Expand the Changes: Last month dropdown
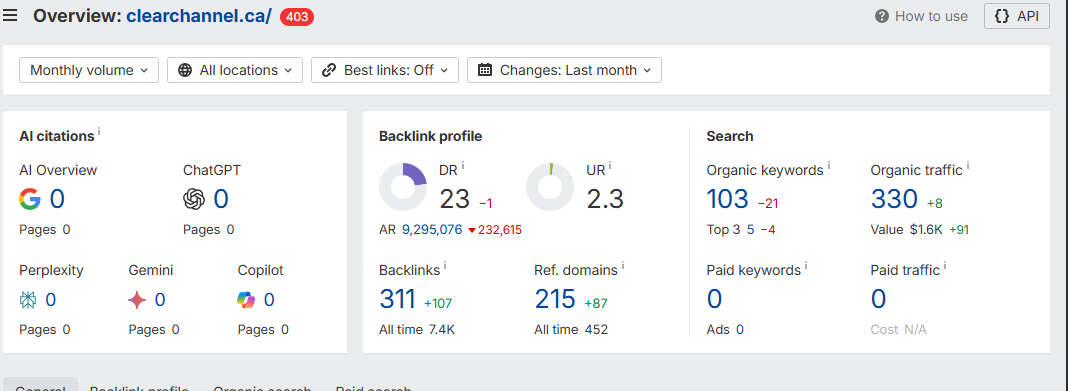Screen dimensions: 1068x391 pos(565,70)
